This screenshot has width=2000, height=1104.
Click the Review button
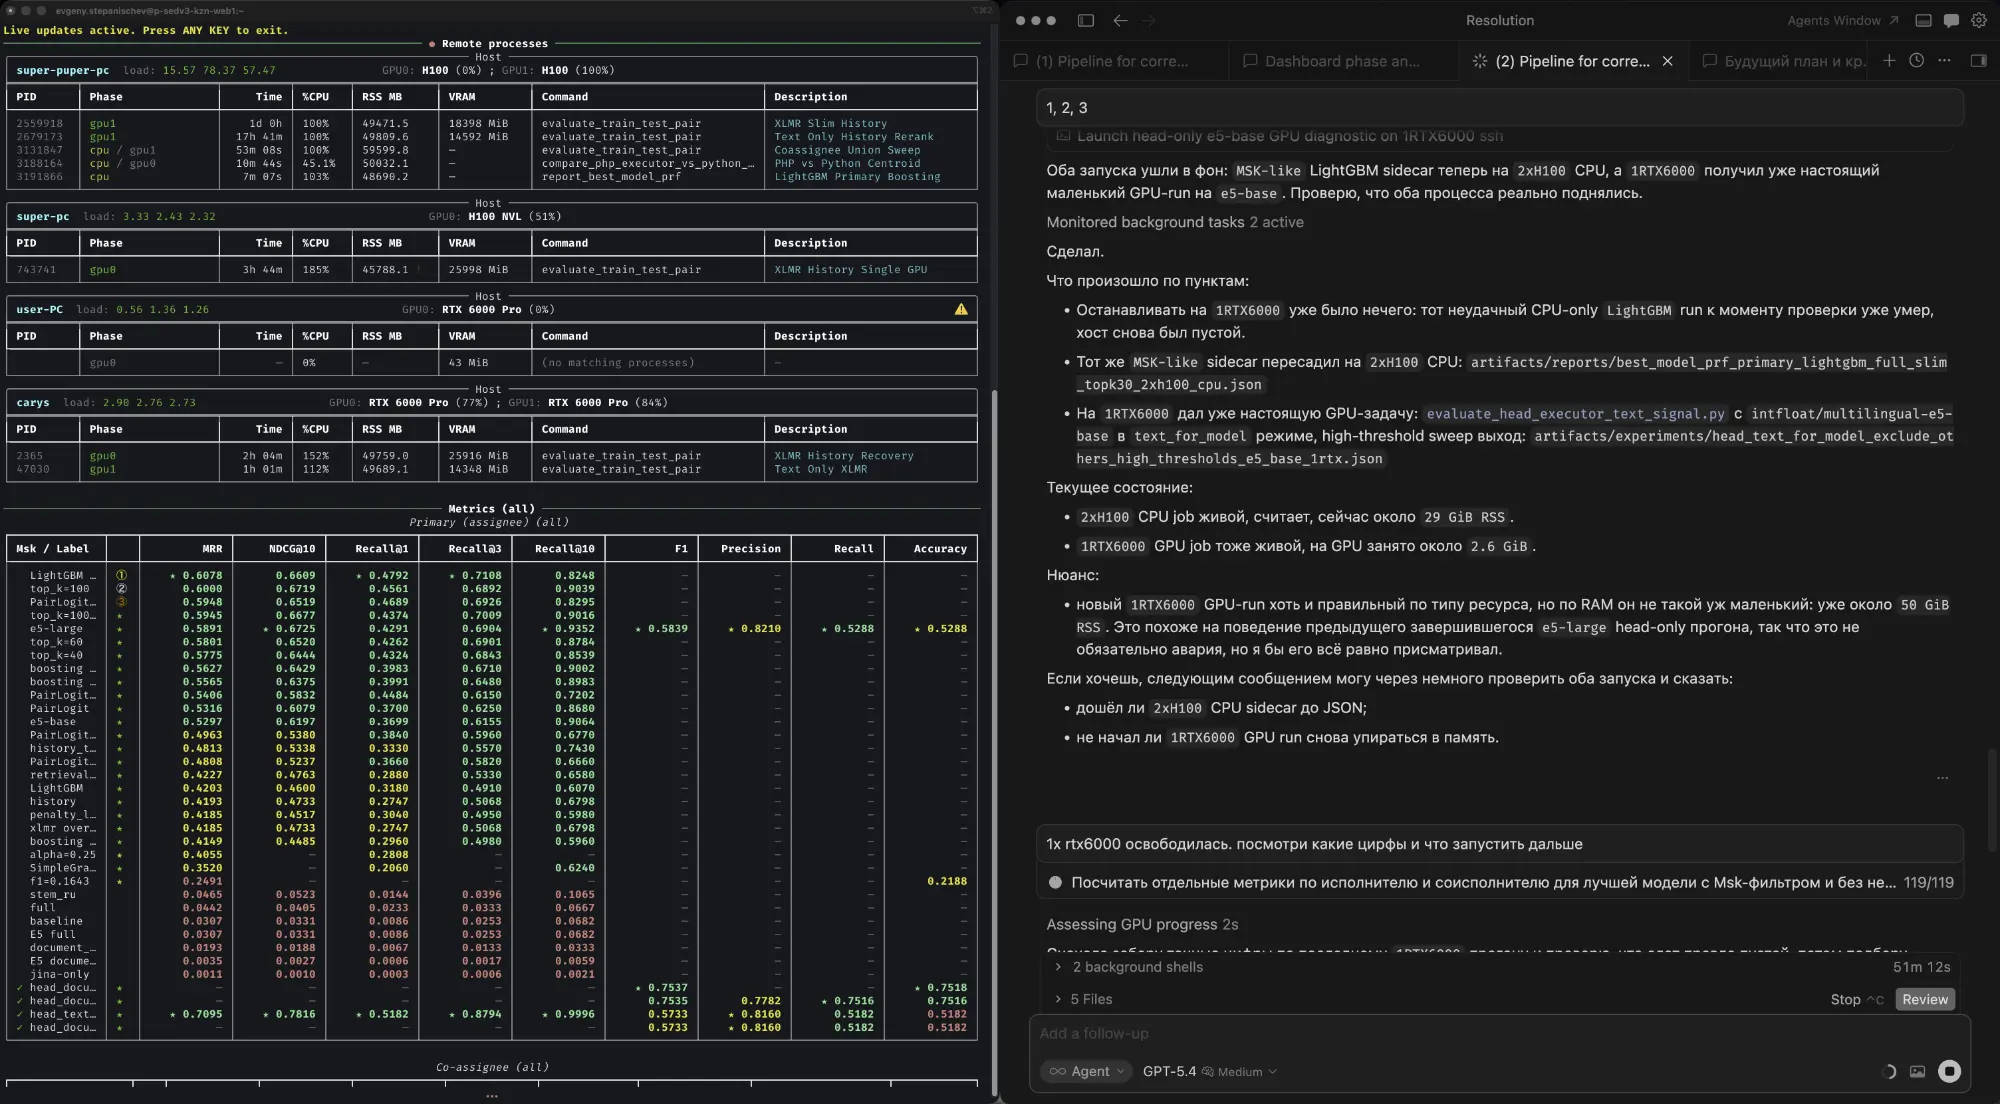1925,999
